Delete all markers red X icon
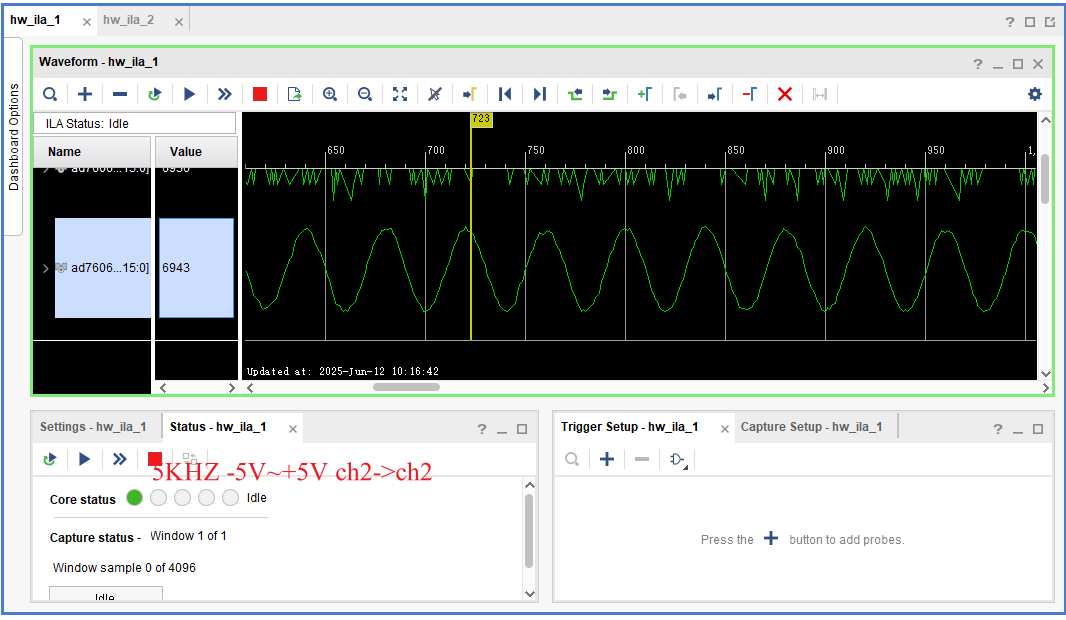Screen dimensions: 1066x620 click(785, 94)
